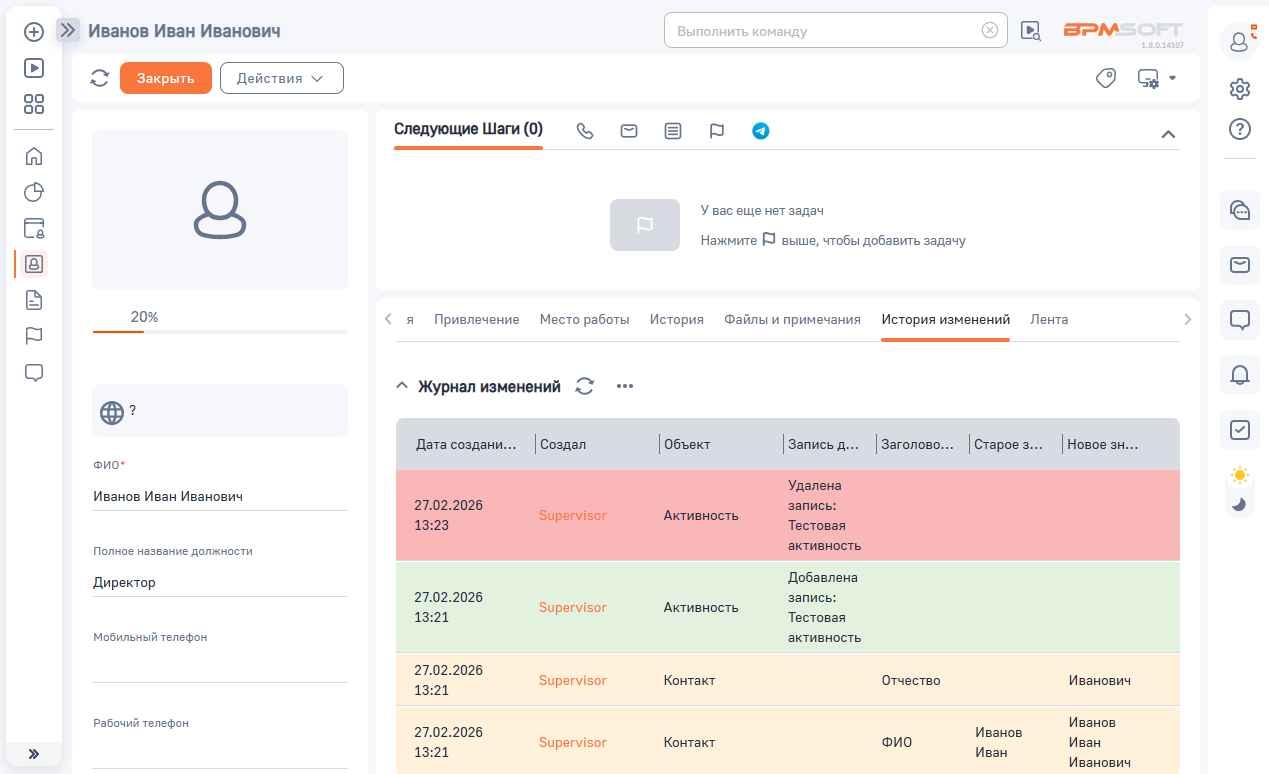Switch to light theme with the sun icon
The image size is (1269, 774).
(x=1240, y=475)
